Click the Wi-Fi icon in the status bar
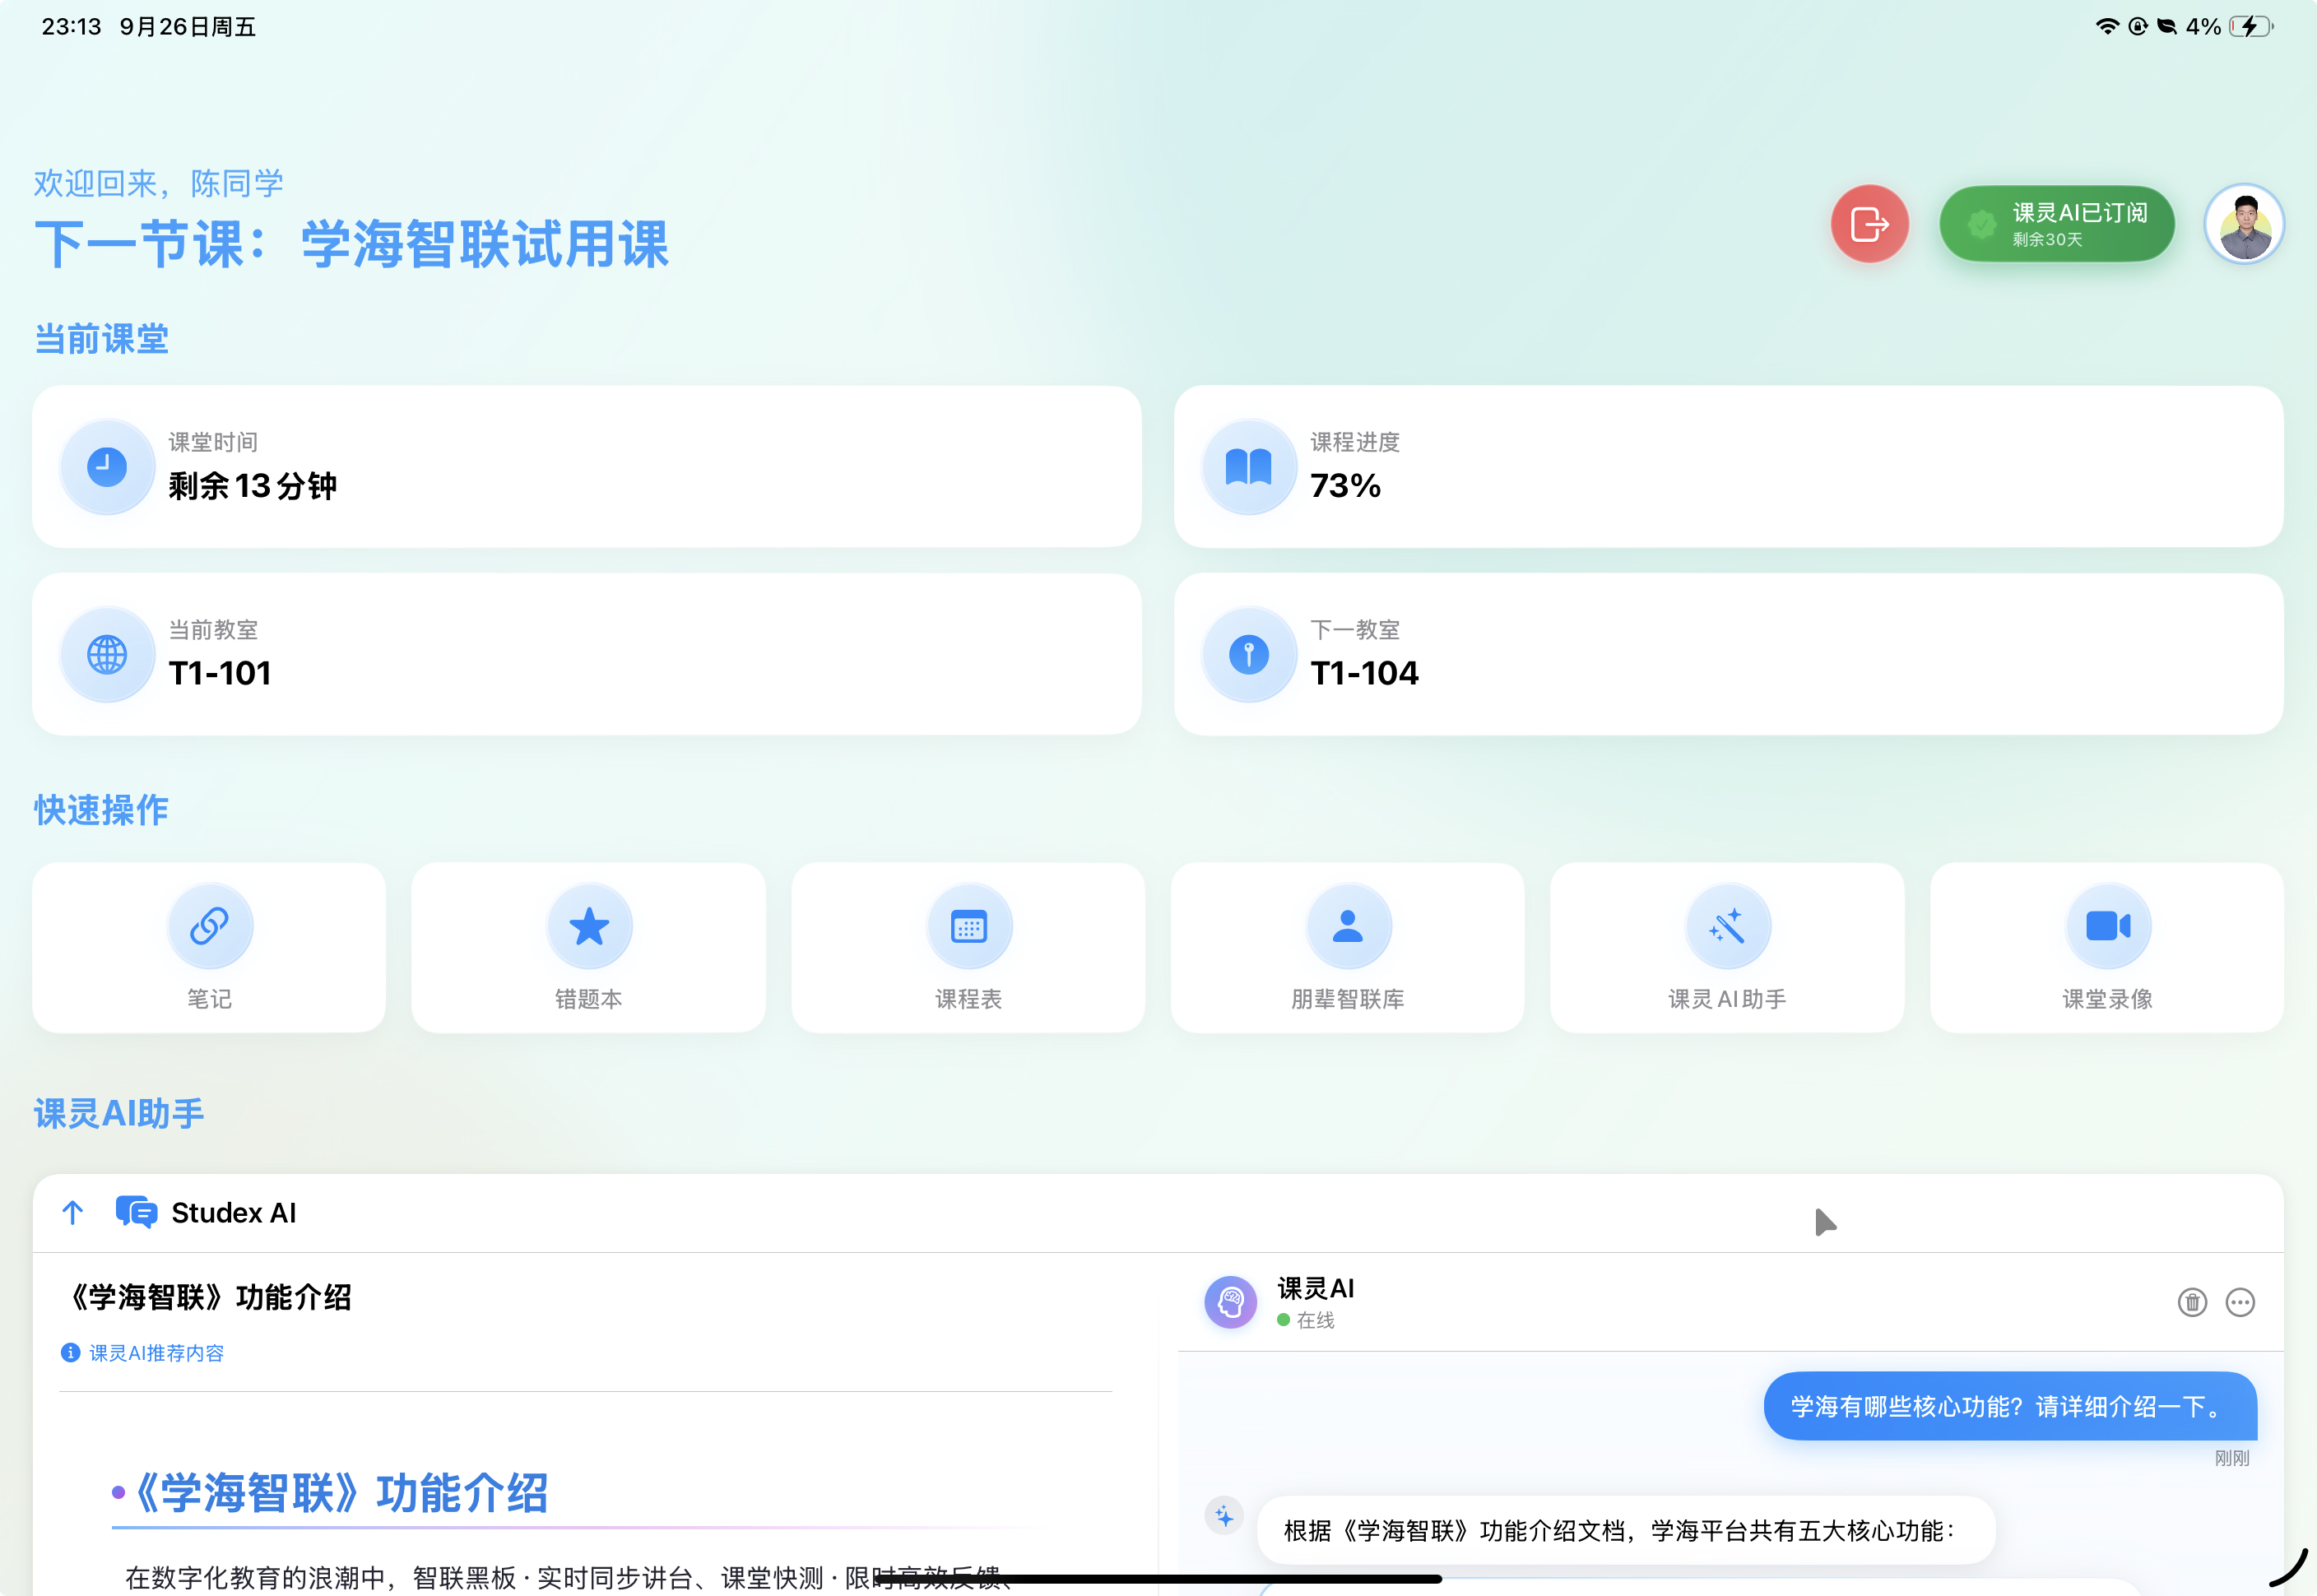Image resolution: width=2317 pixels, height=1596 pixels. pos(2107,26)
